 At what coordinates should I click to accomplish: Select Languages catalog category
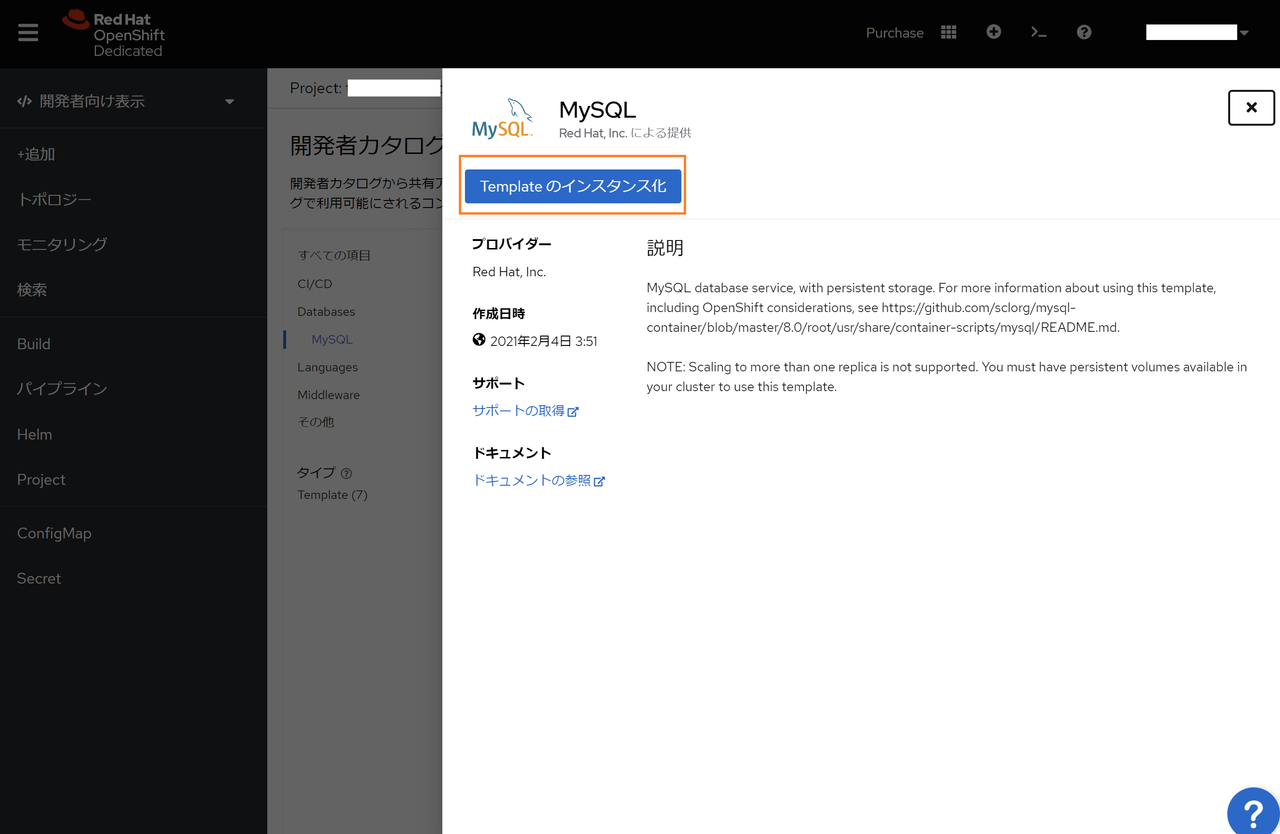(x=327, y=368)
